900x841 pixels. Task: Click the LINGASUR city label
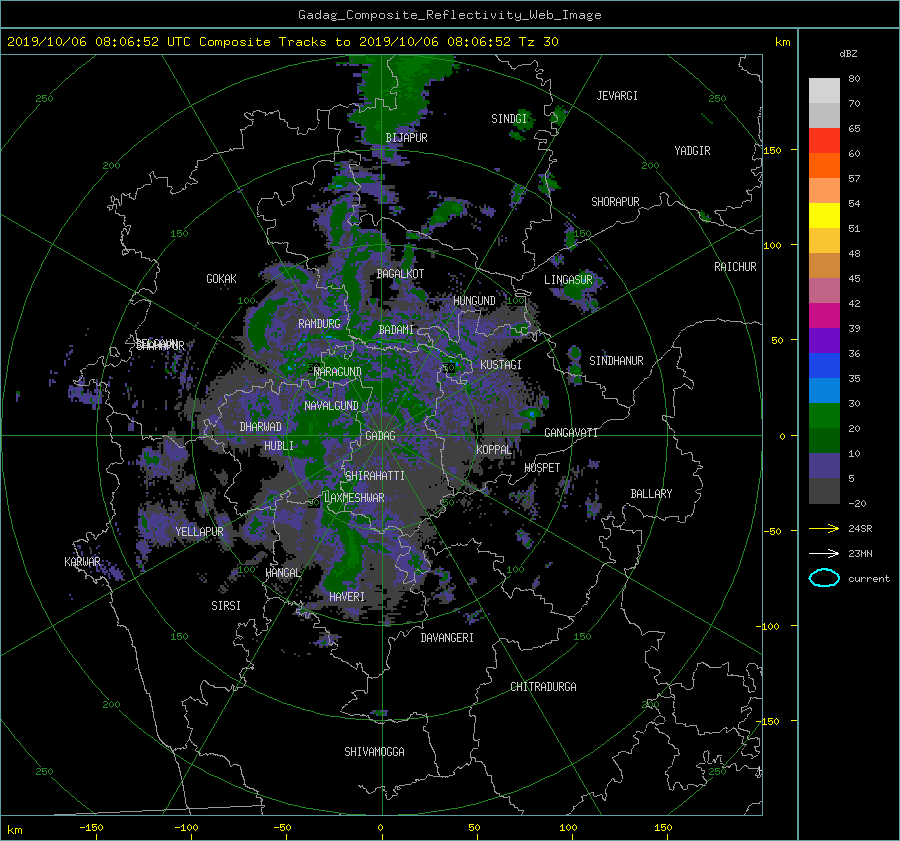point(568,280)
